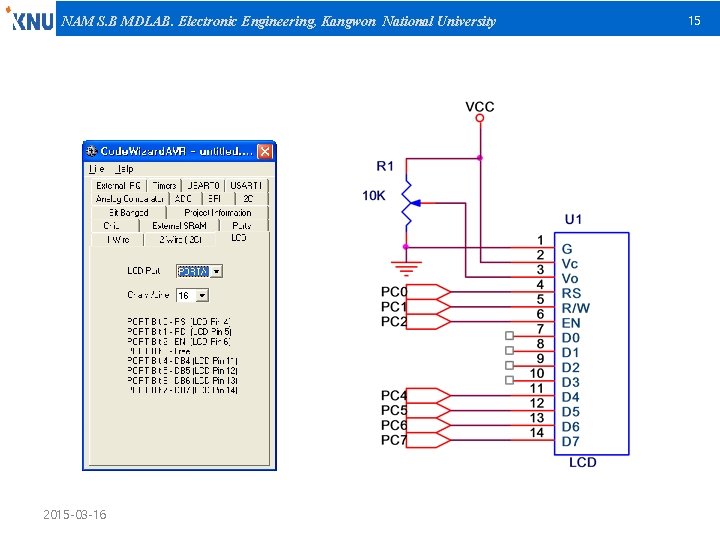The image size is (720, 540).
Task: Click the RS pin label on U1
Action: point(571,293)
